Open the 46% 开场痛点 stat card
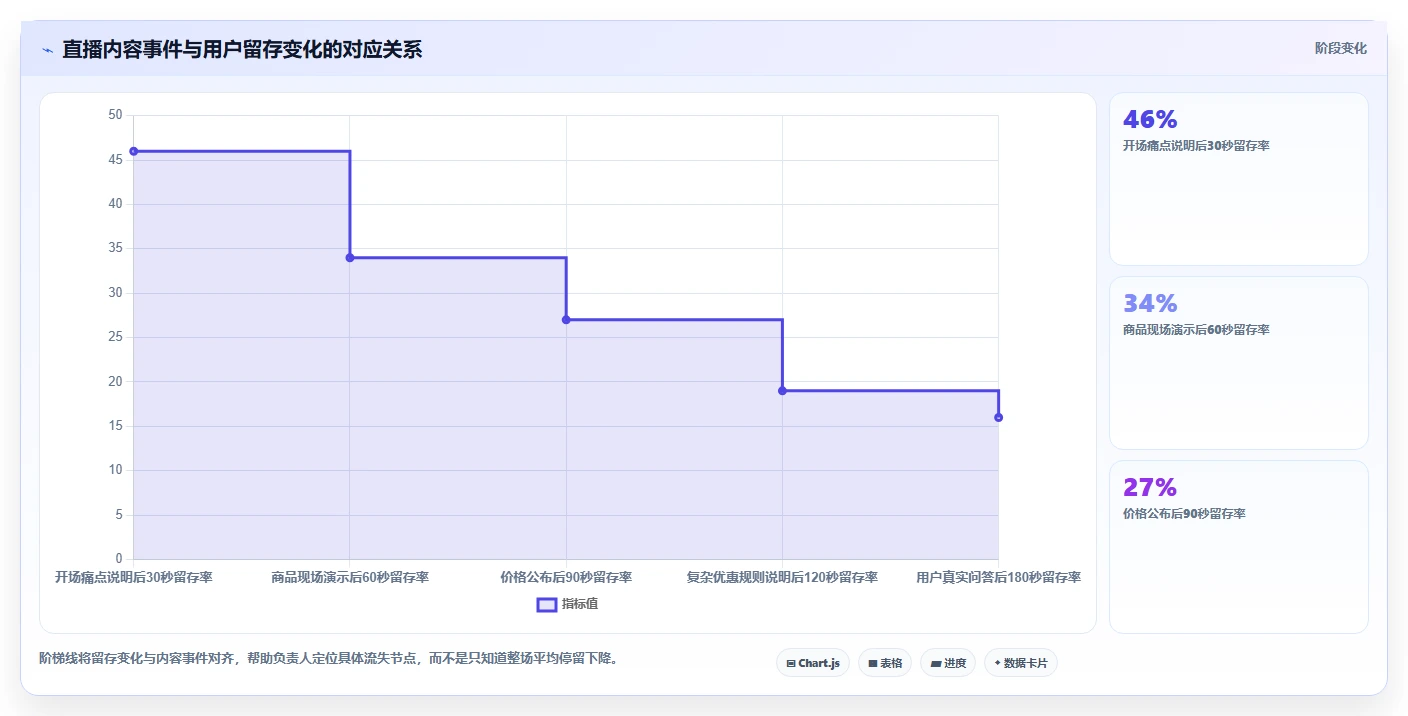This screenshot has height=716, width=1408. point(1239,179)
